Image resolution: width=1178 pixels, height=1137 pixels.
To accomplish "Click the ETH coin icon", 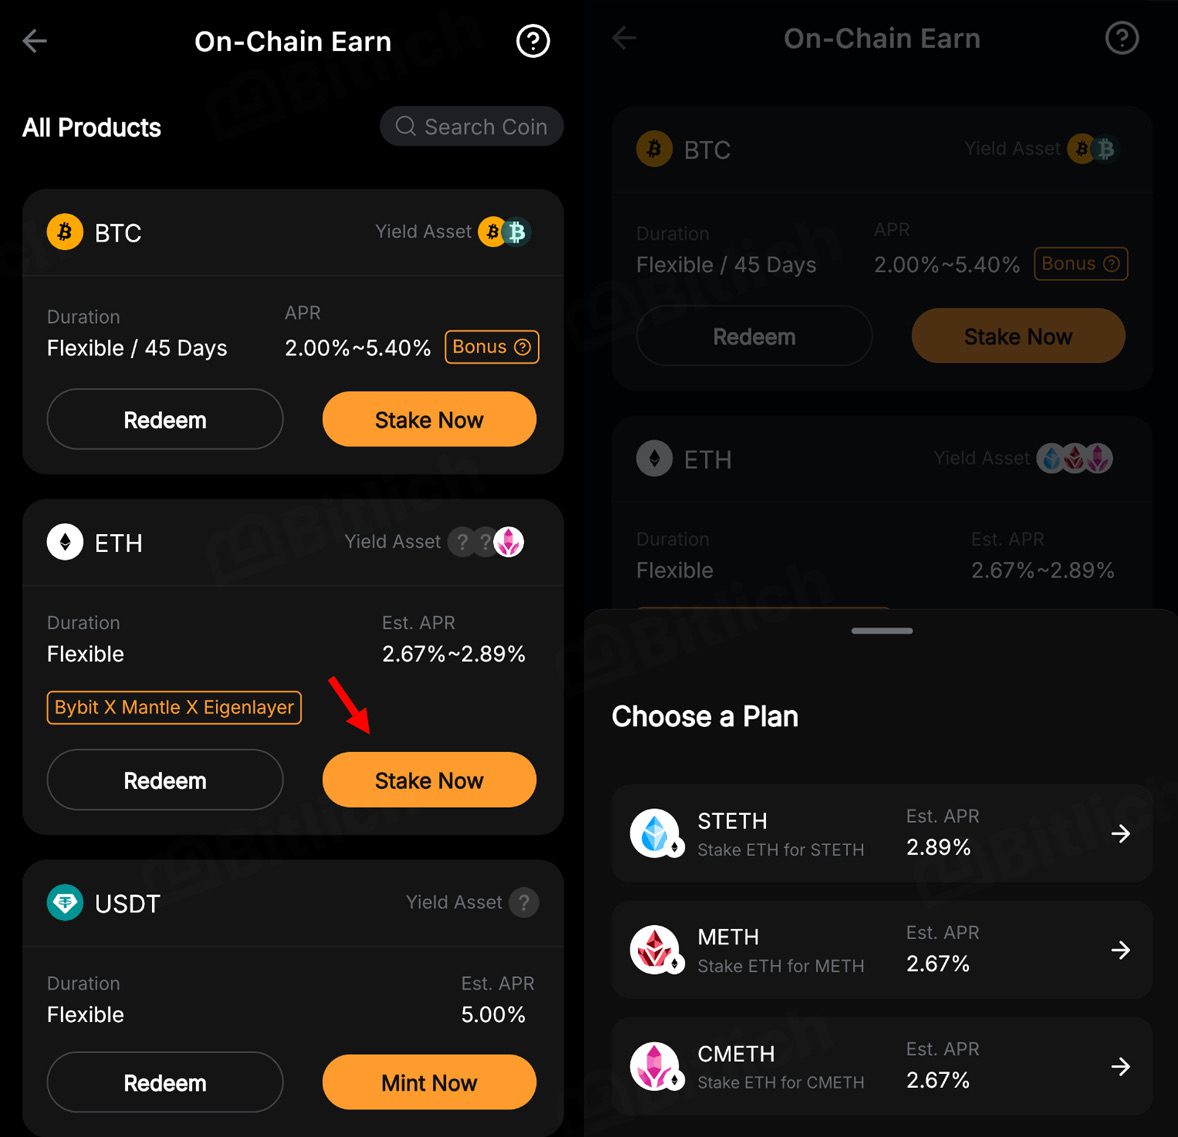I will (x=65, y=542).
